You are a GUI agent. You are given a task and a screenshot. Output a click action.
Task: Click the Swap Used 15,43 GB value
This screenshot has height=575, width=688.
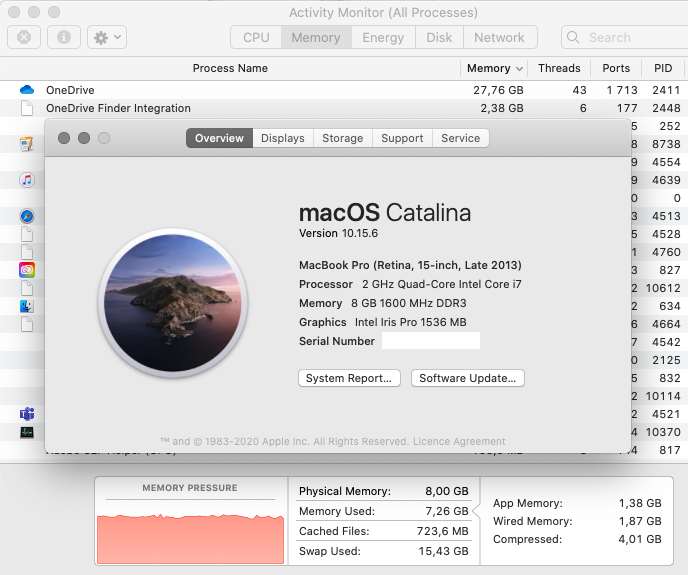[444, 551]
